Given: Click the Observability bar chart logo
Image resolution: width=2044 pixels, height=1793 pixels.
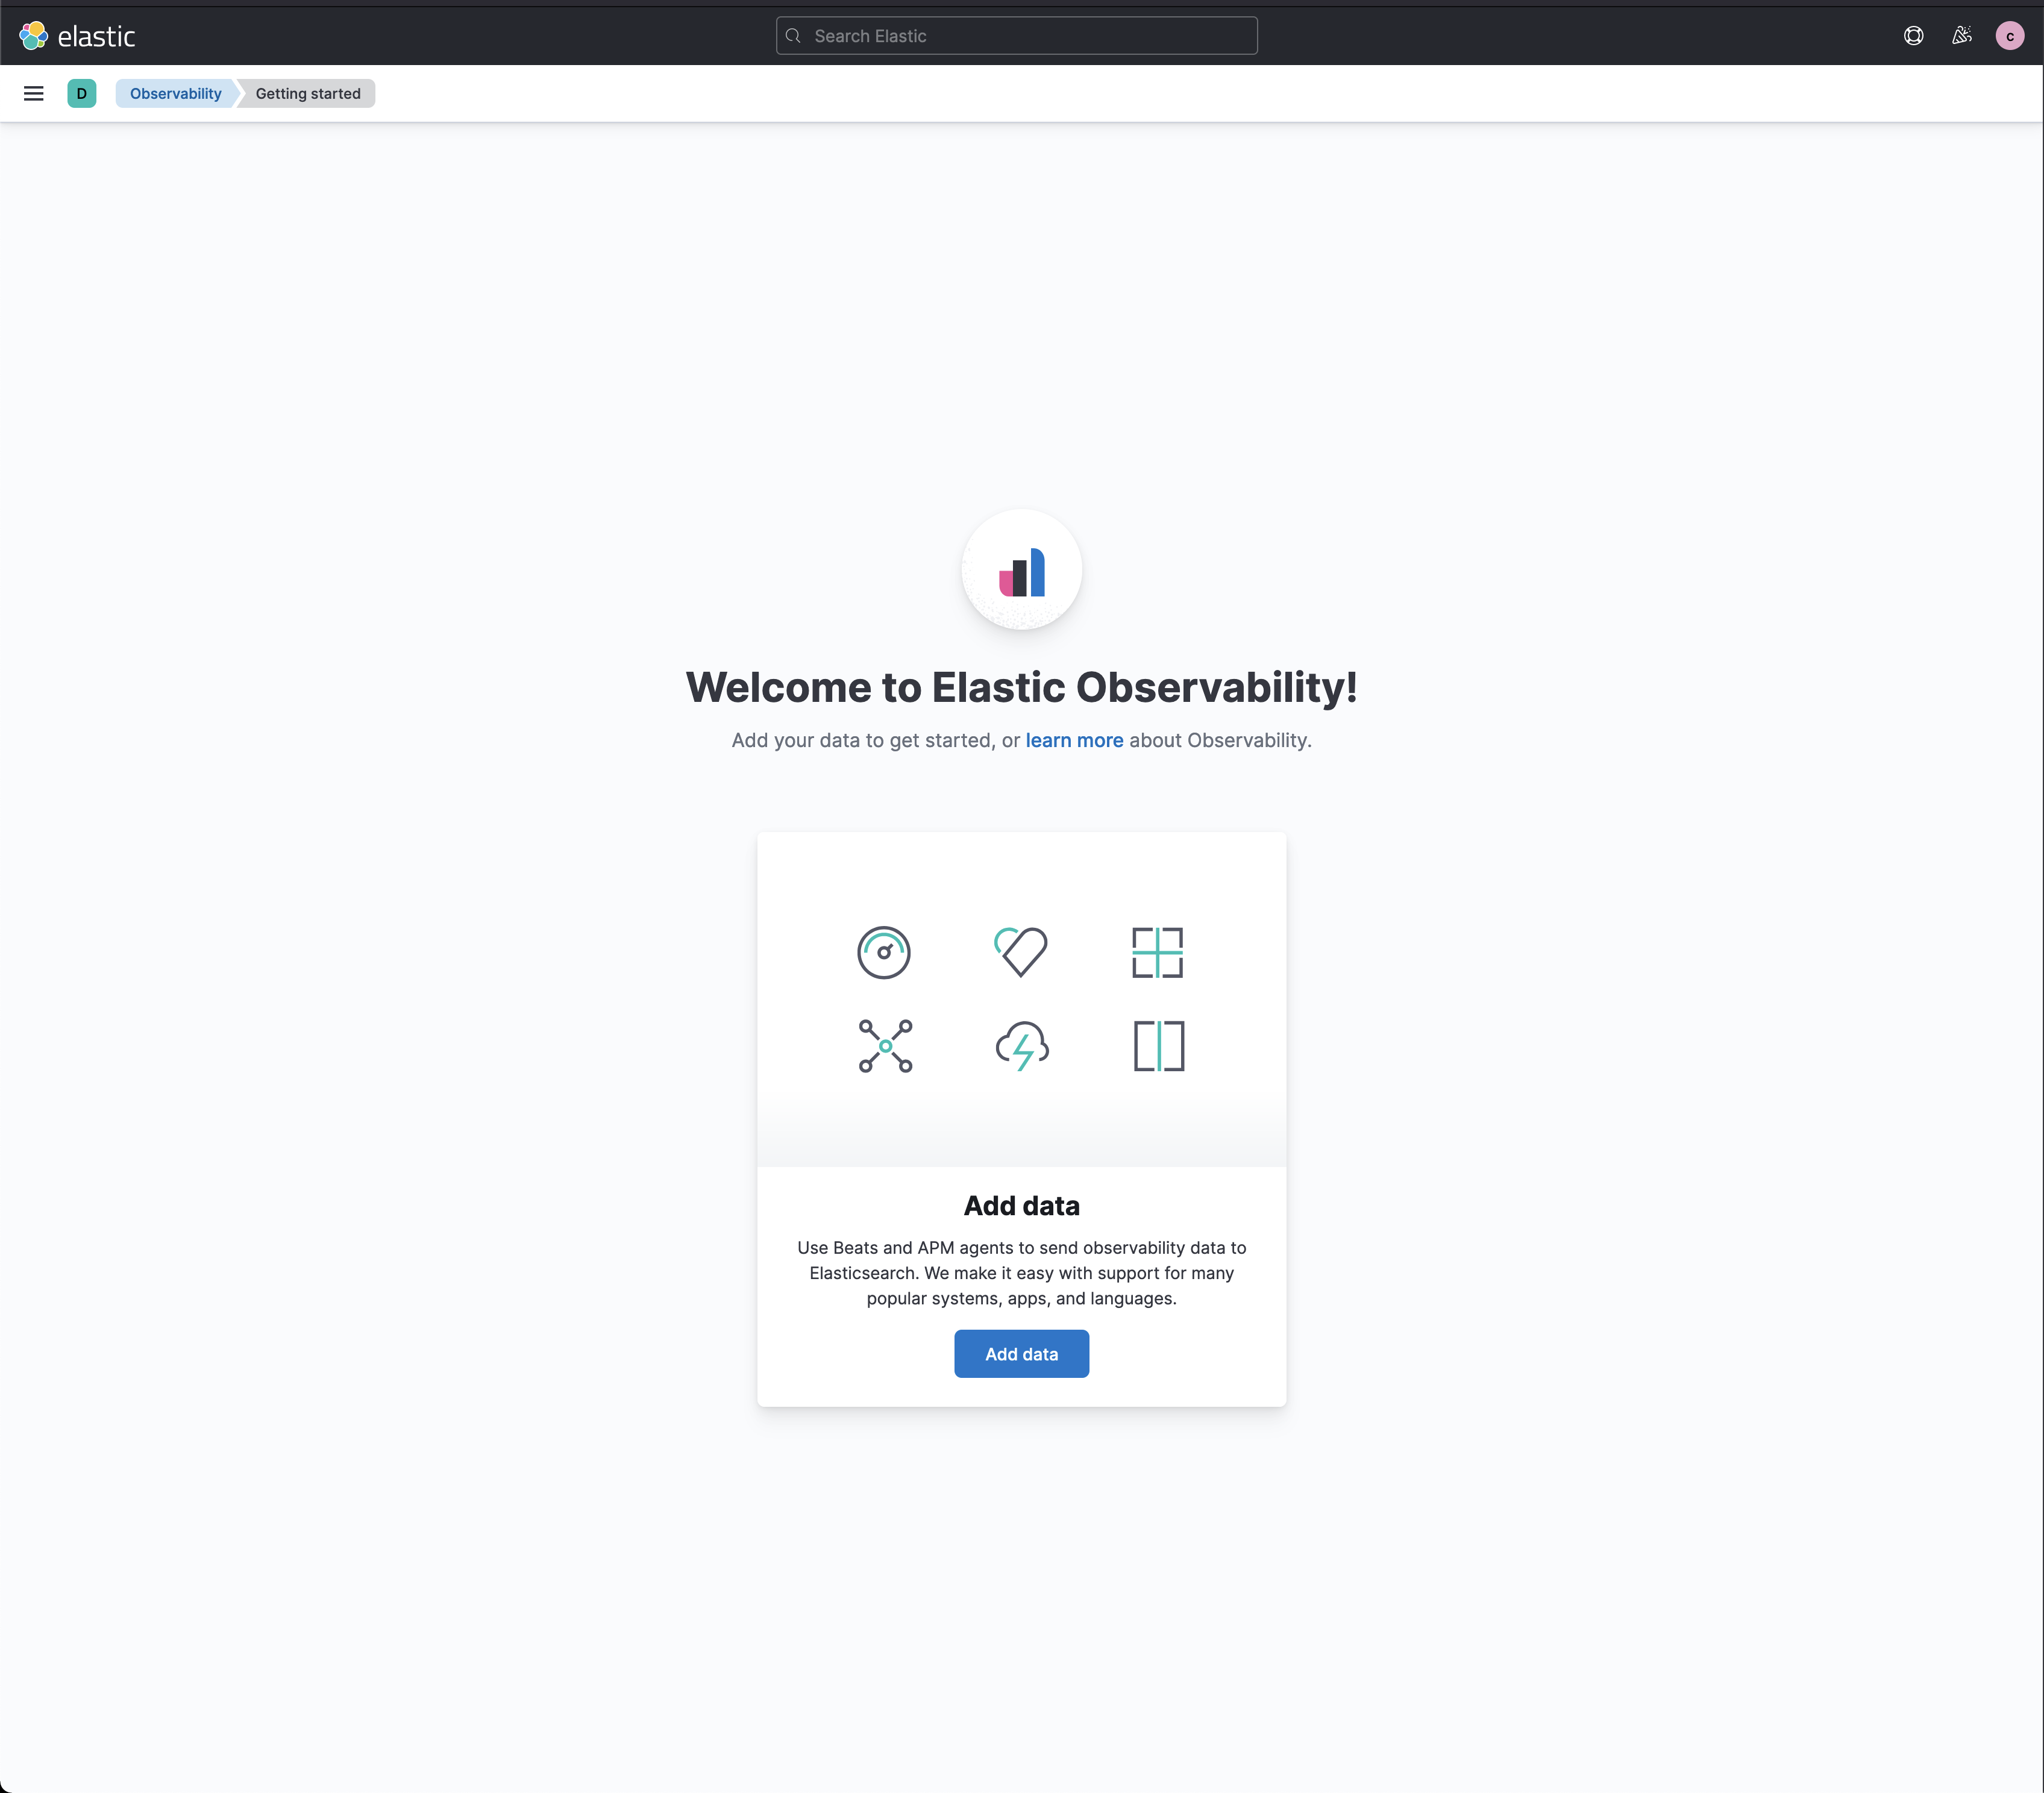Looking at the screenshot, I should click(x=1021, y=570).
